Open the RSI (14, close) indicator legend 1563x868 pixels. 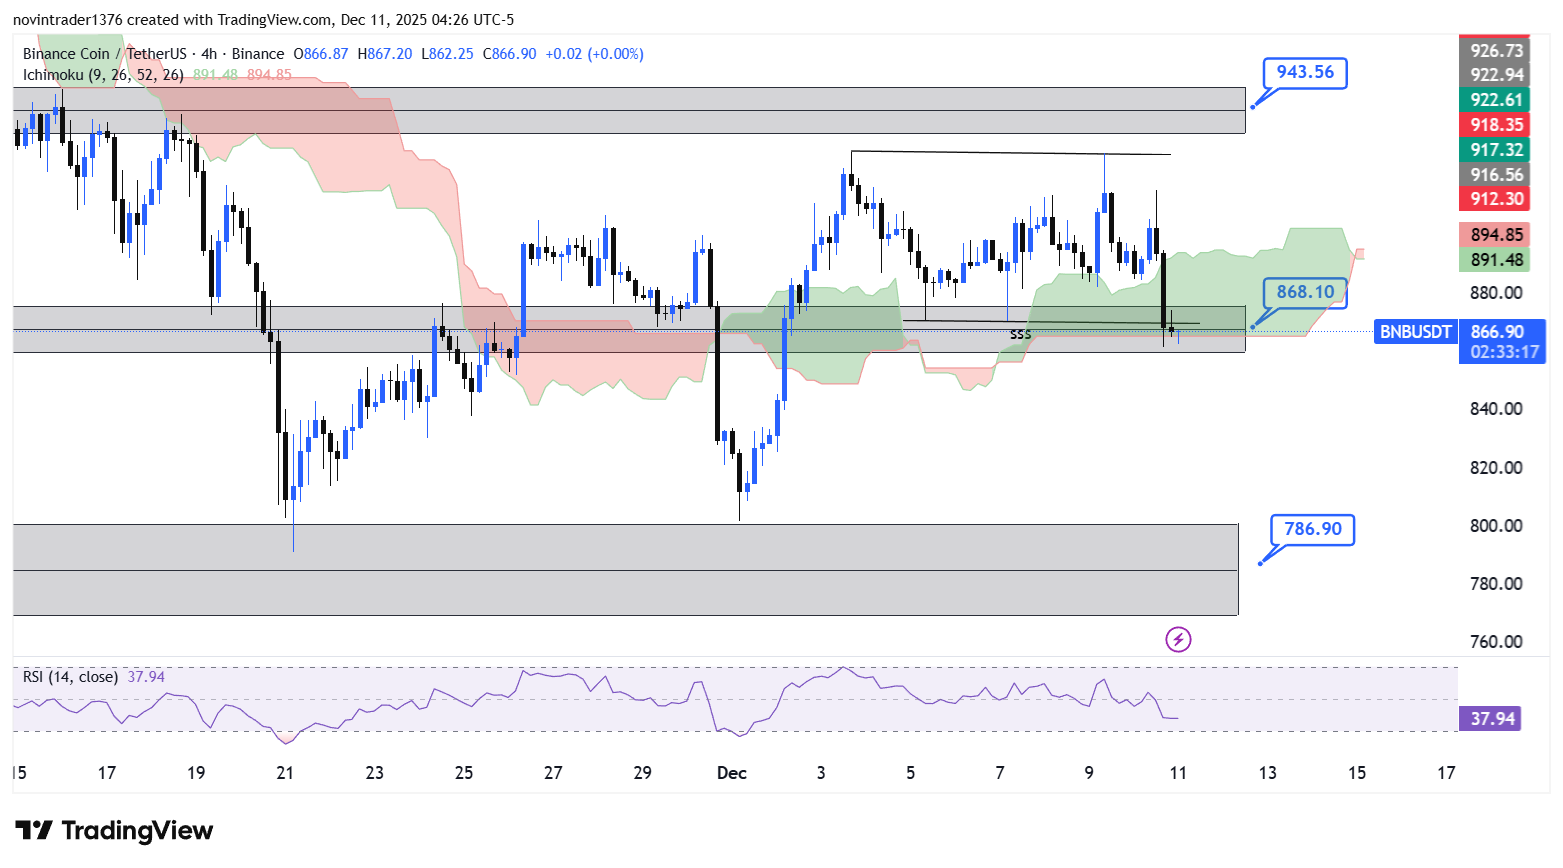70,677
